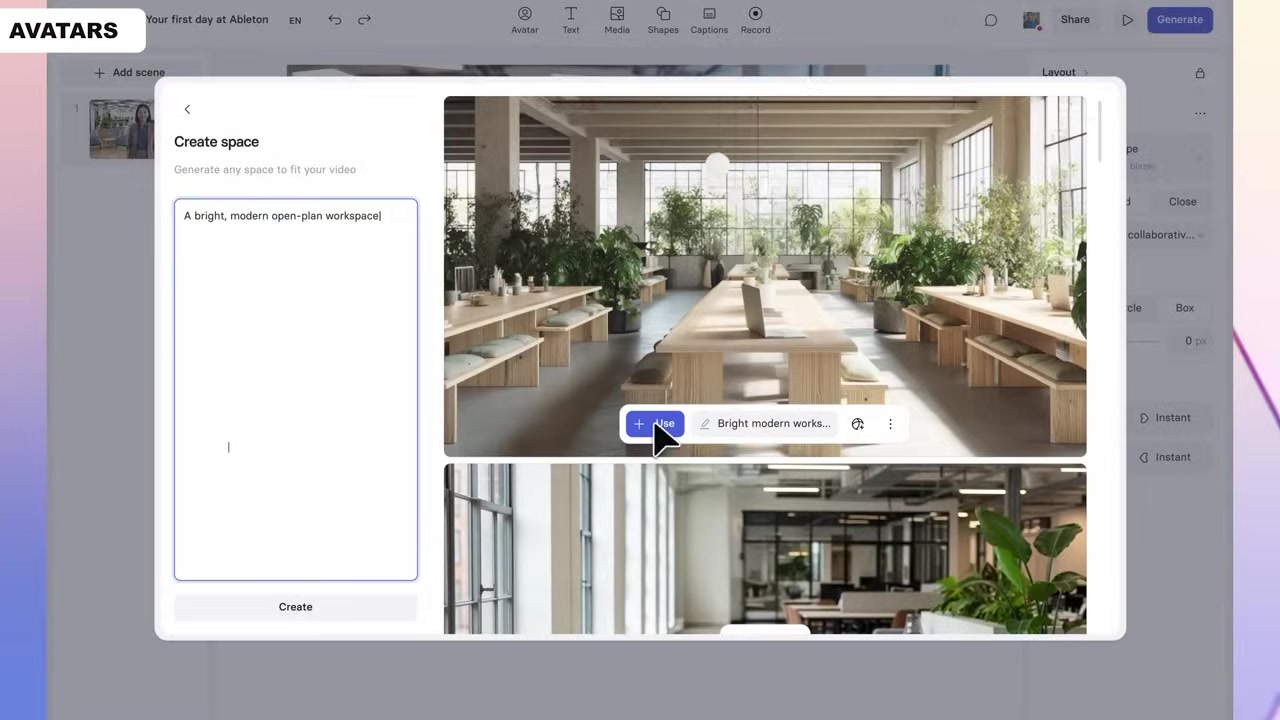The image size is (1280, 720).
Task: Edit the 'Bright modern works...' prompt
Action: coord(765,424)
